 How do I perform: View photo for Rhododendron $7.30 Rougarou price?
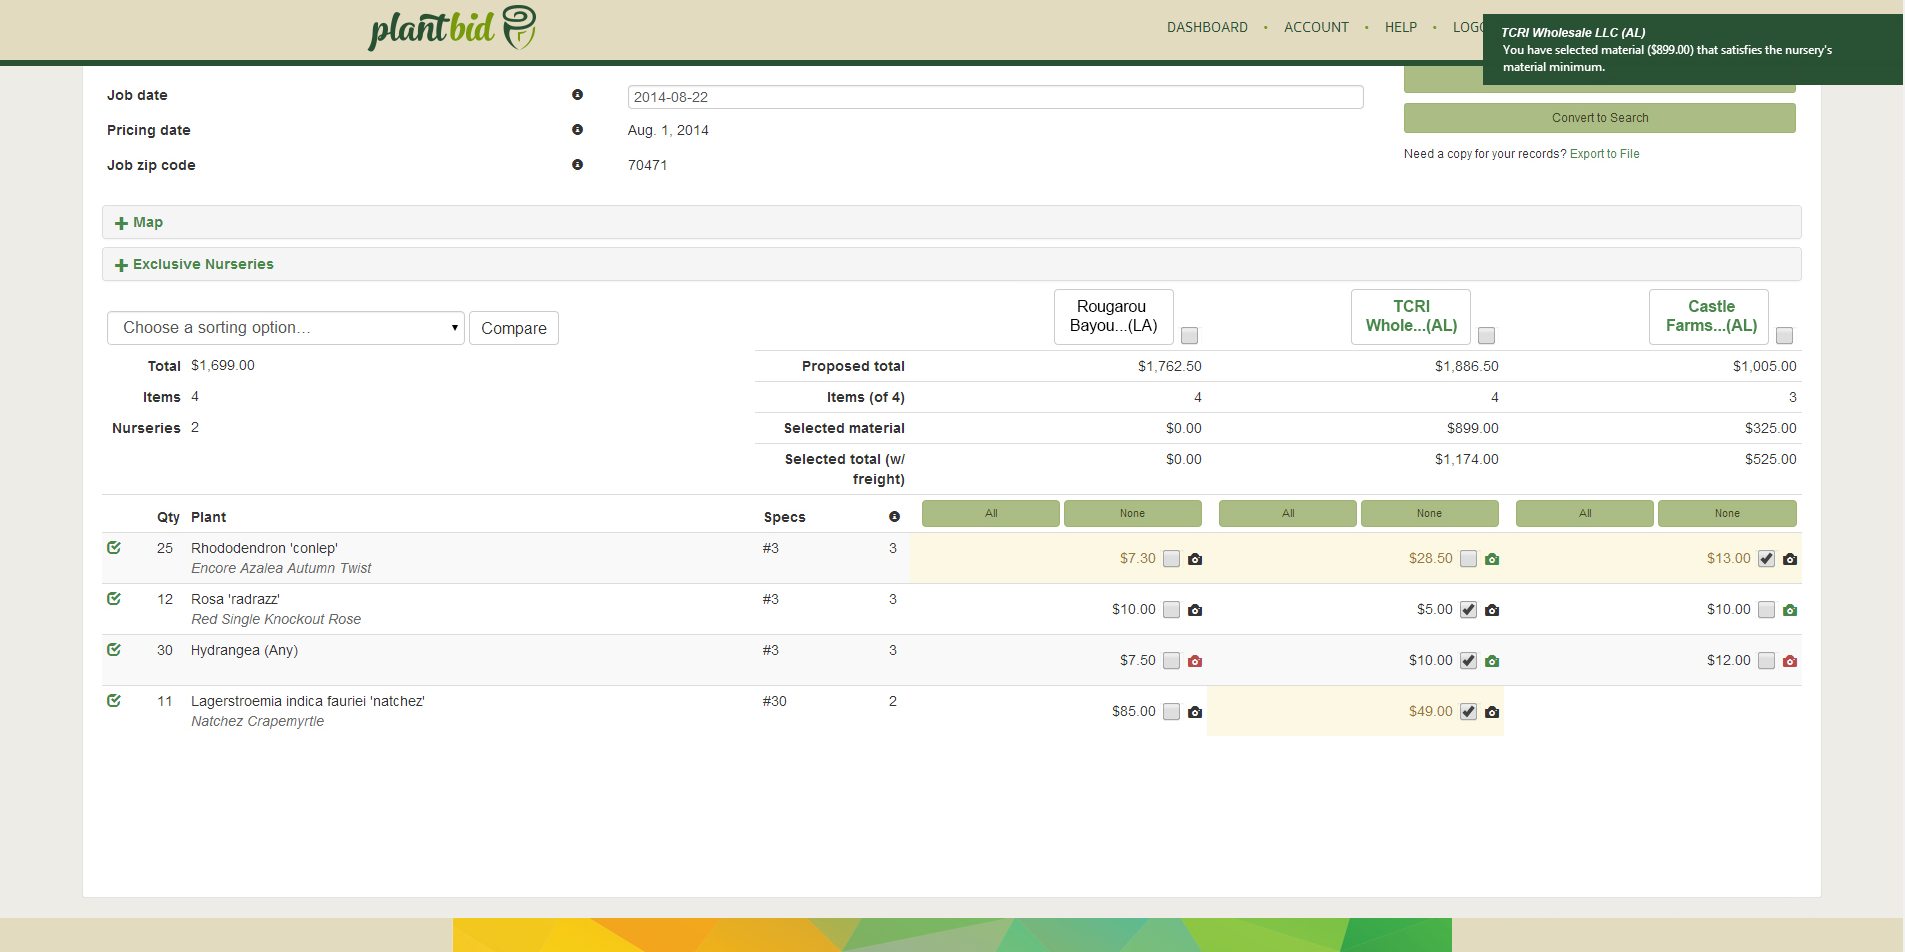[1195, 559]
